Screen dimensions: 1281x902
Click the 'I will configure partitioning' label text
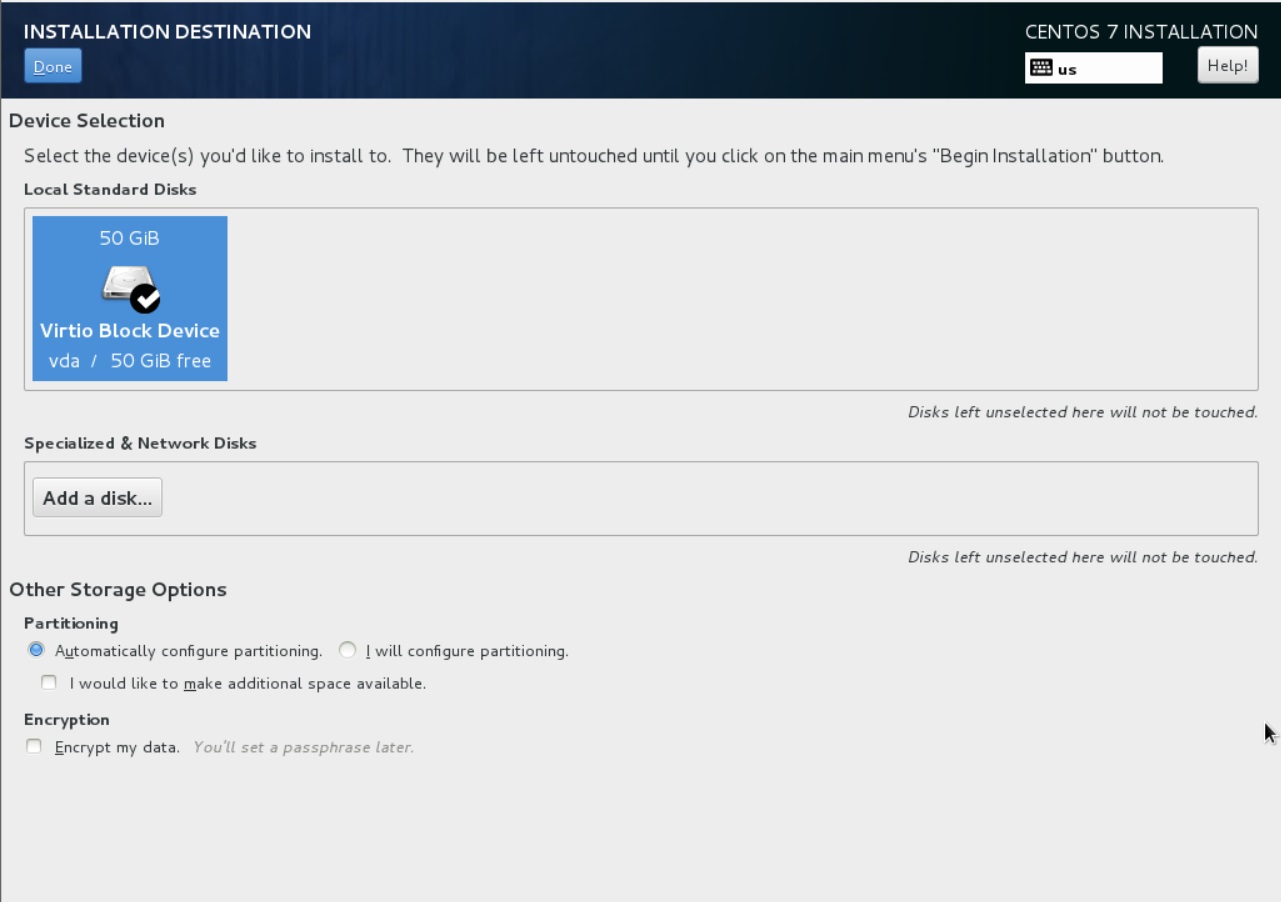point(466,651)
